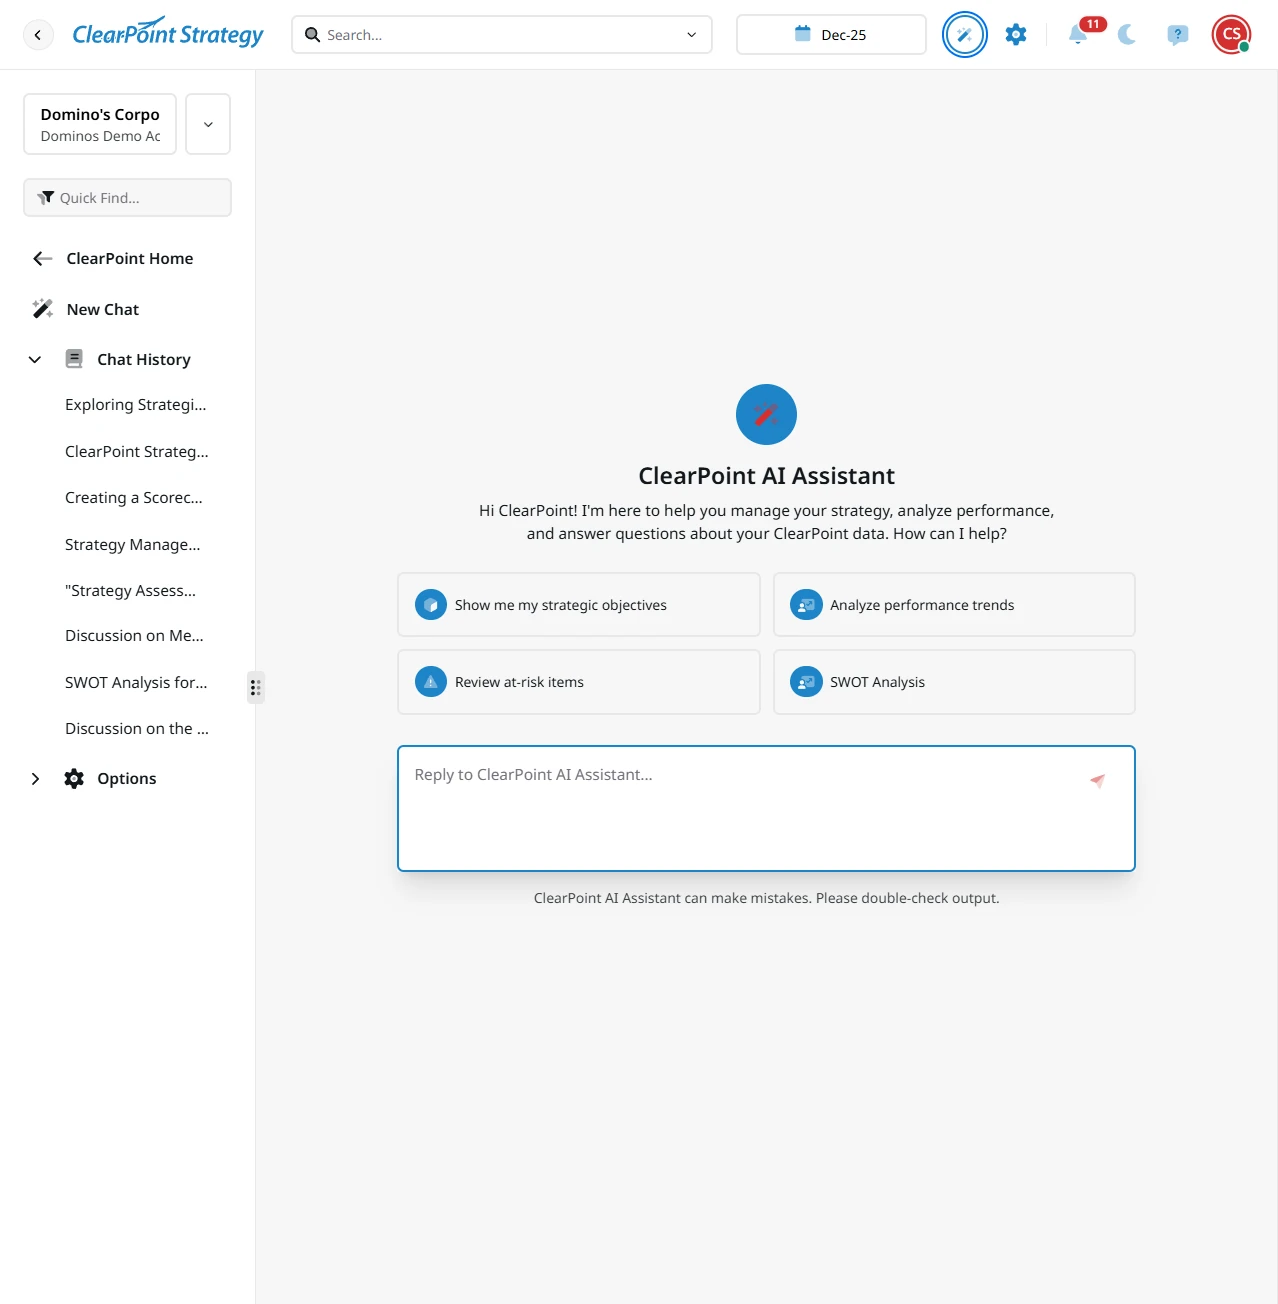
Task: Choose "Analyze performance trends" suggestion
Action: coord(954,605)
